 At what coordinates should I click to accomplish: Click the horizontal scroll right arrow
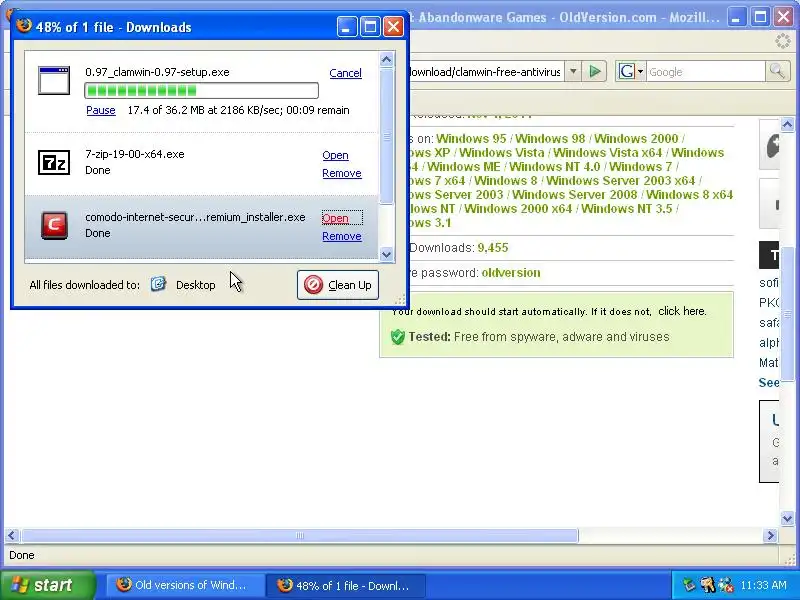pyautogui.click(x=771, y=535)
